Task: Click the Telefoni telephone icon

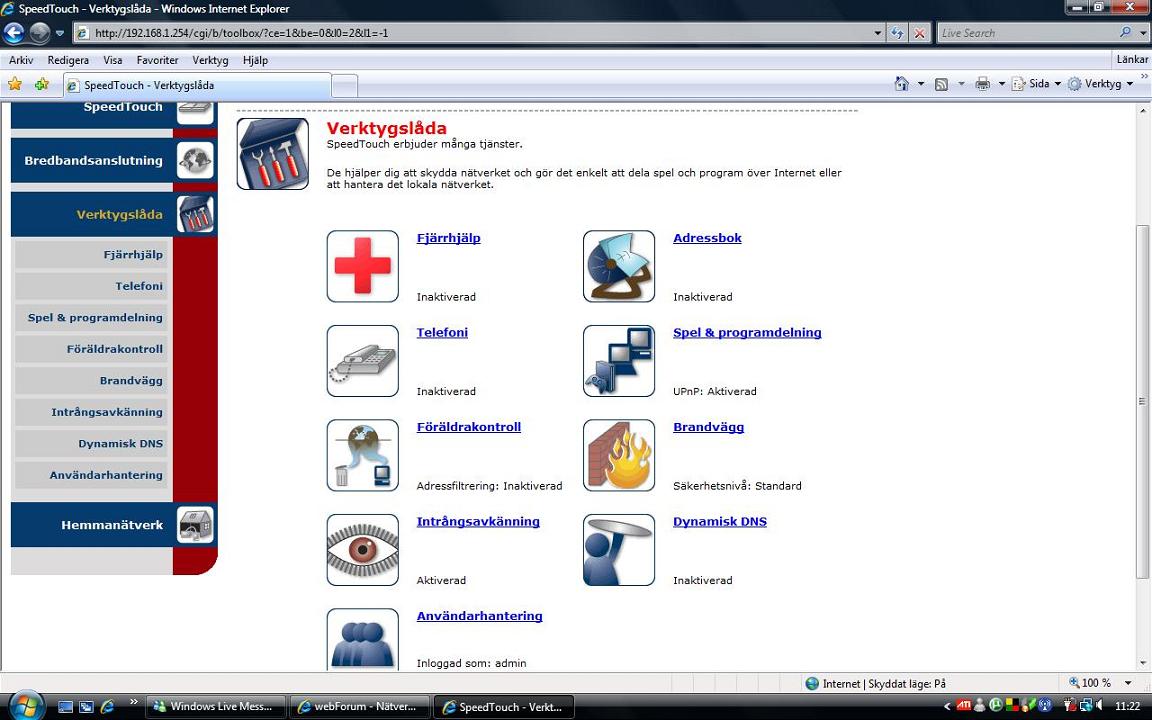Action: click(362, 361)
